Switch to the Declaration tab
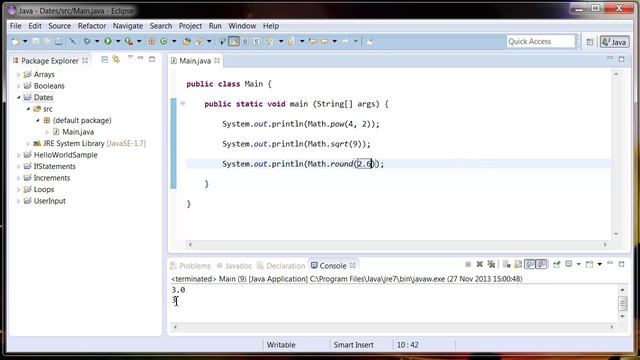The height and width of the screenshot is (360, 640). coord(281,266)
